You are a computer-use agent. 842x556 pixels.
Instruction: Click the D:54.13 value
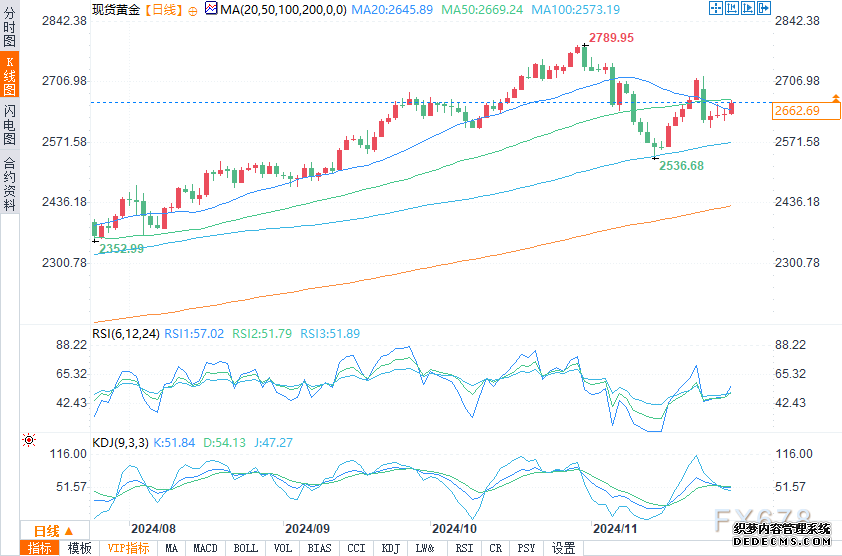[x=224, y=443]
